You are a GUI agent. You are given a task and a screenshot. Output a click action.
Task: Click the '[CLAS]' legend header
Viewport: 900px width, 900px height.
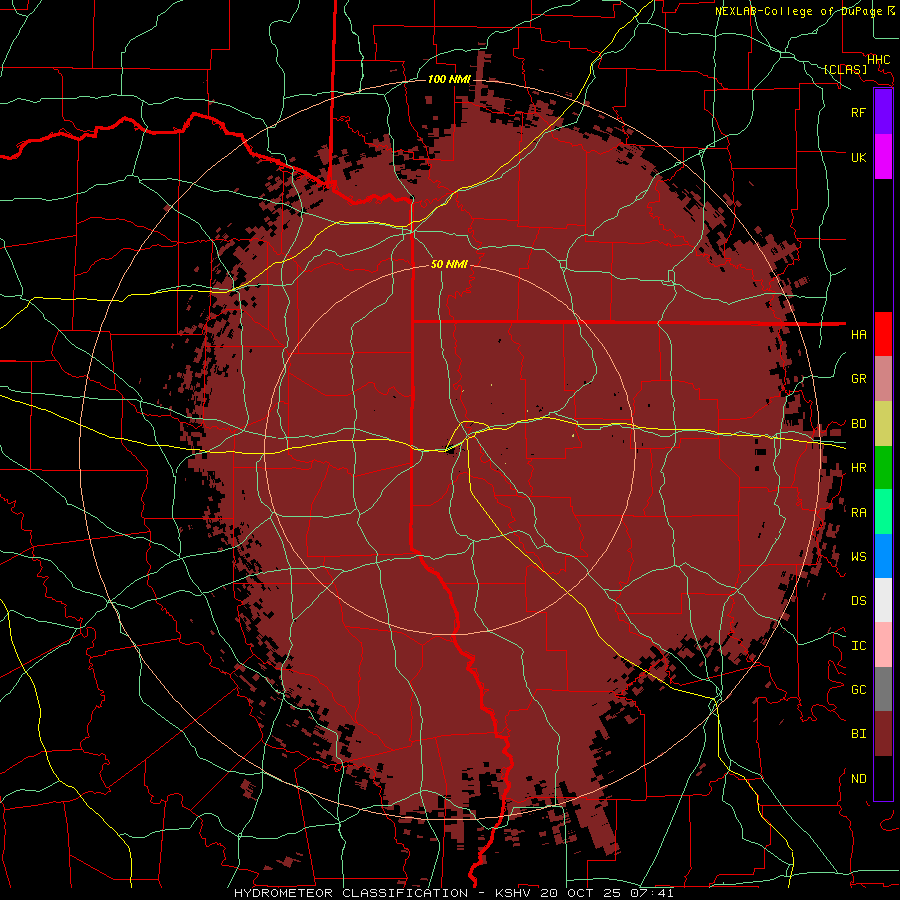point(845,69)
